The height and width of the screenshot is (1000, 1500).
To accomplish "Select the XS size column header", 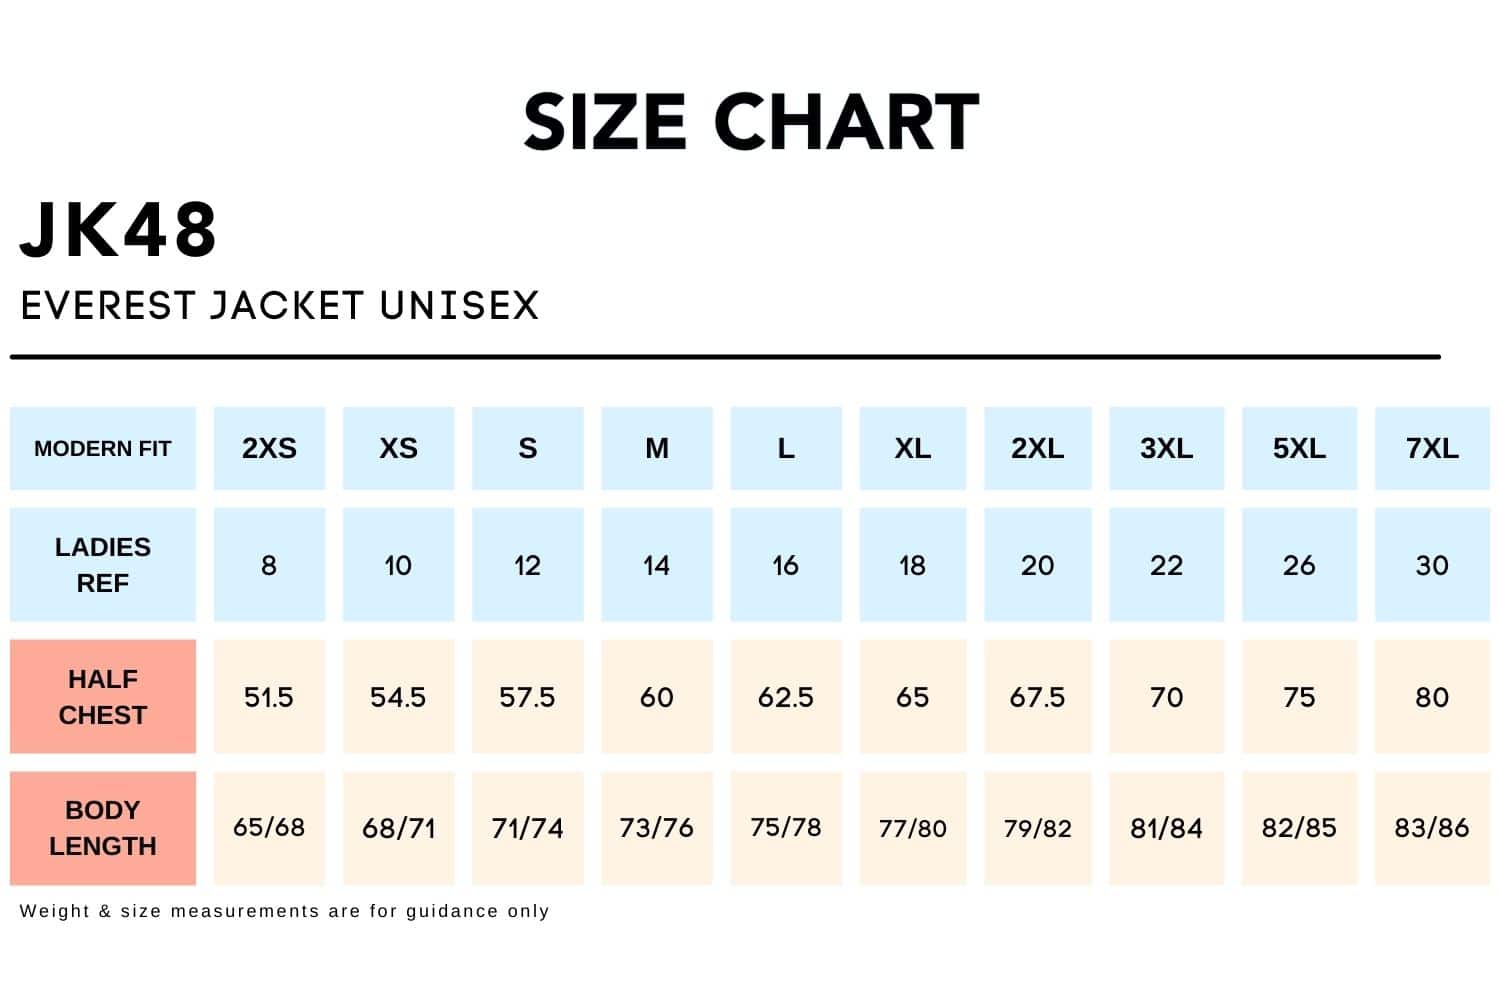I will pyautogui.click(x=398, y=449).
